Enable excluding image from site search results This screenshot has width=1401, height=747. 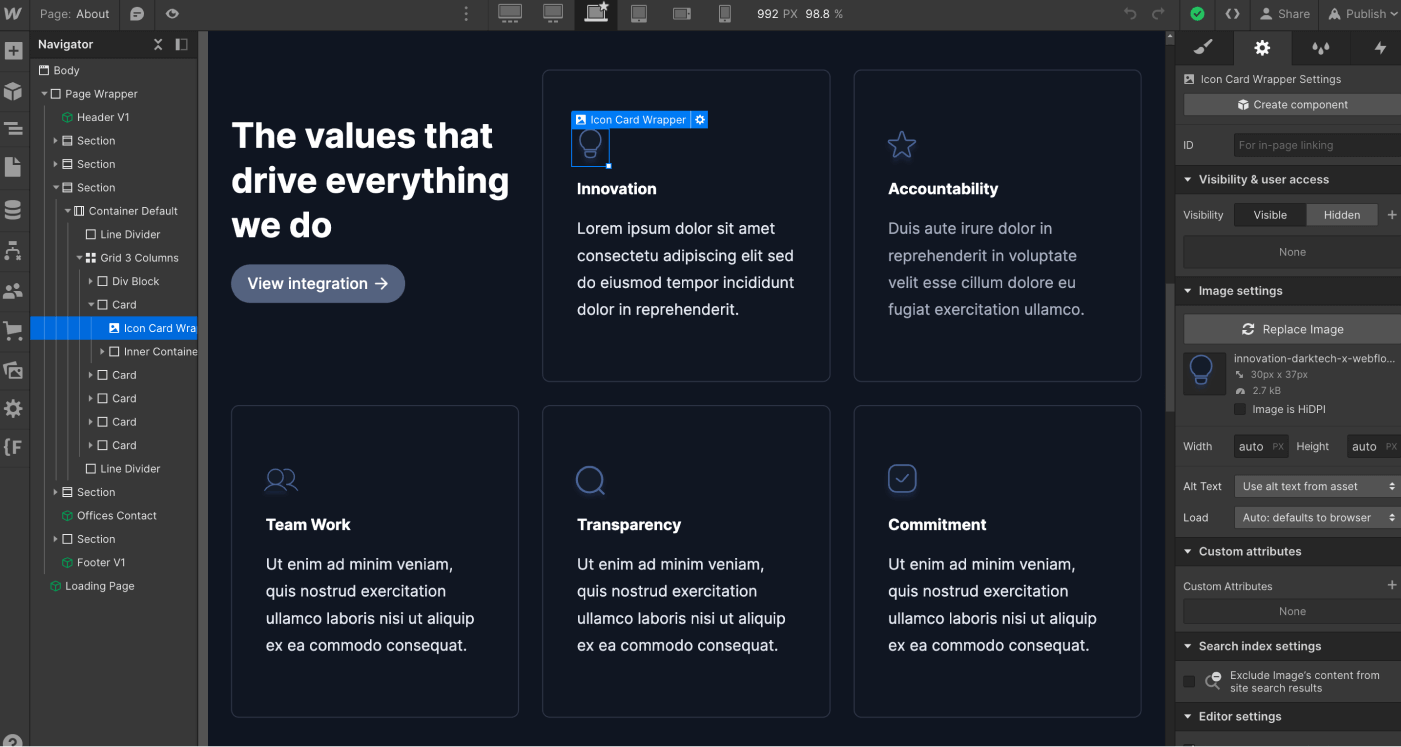click(1189, 680)
